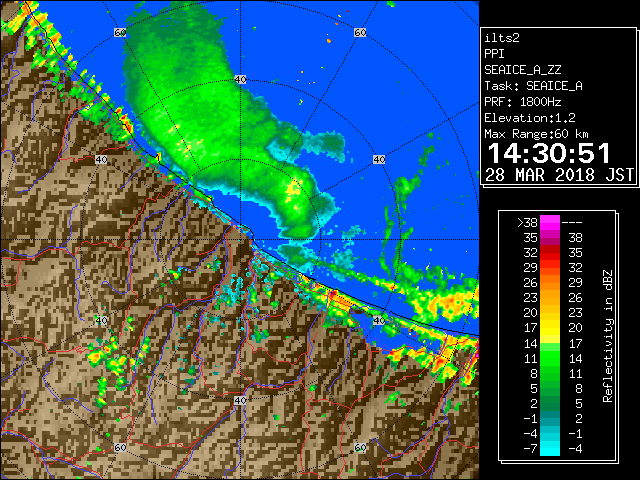
Task: Click the 14:30:51 timestamp
Action: click(x=549, y=153)
